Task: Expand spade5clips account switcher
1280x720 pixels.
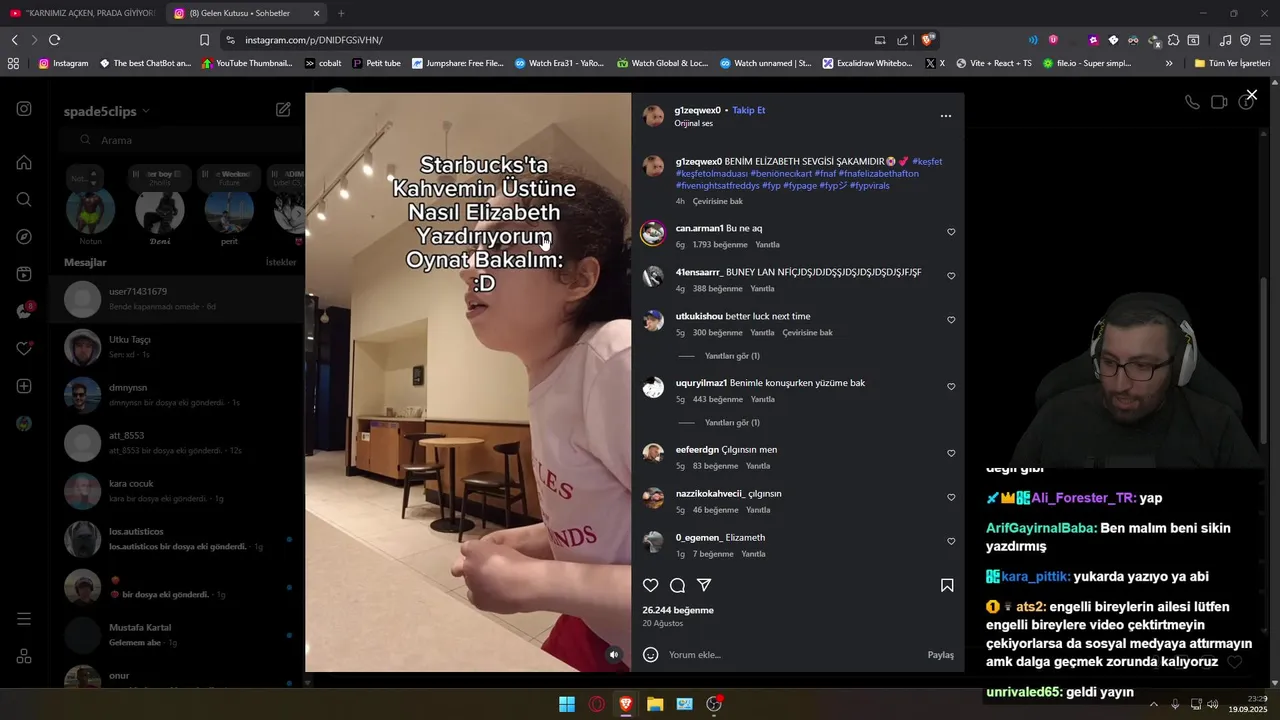Action: (x=107, y=111)
